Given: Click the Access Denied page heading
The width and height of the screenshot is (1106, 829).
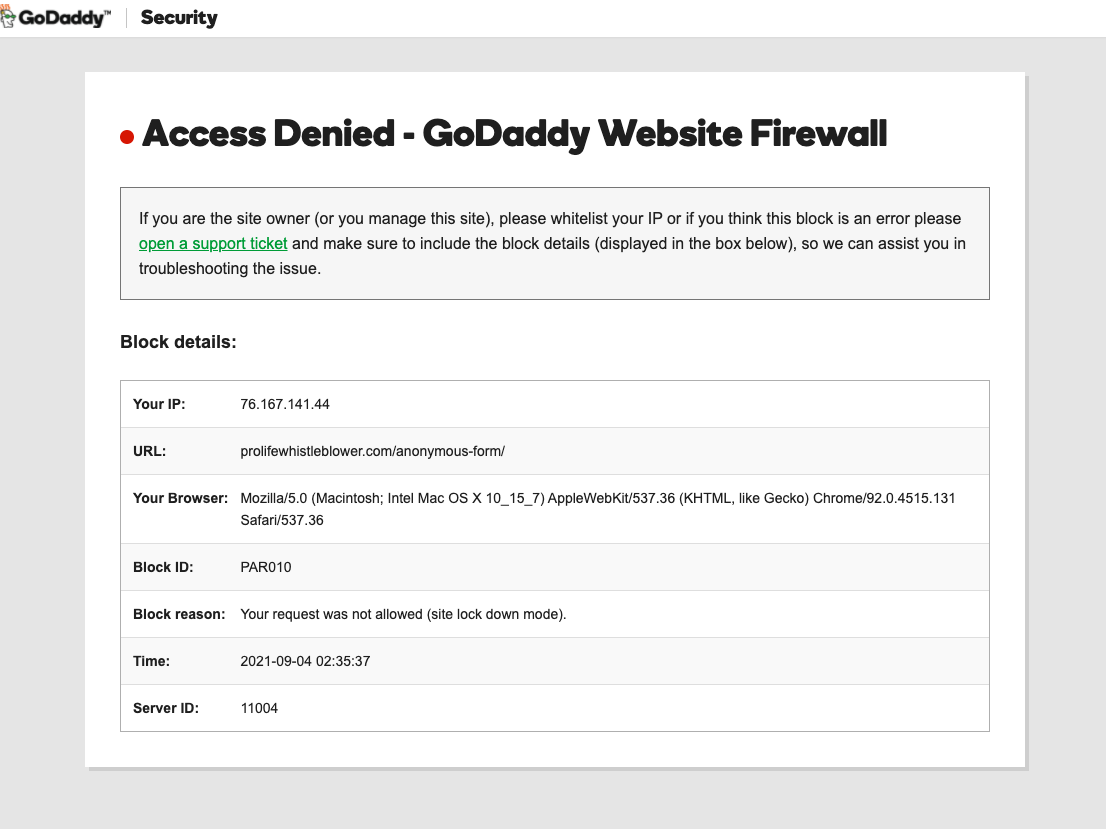Looking at the screenshot, I should coord(515,133).
